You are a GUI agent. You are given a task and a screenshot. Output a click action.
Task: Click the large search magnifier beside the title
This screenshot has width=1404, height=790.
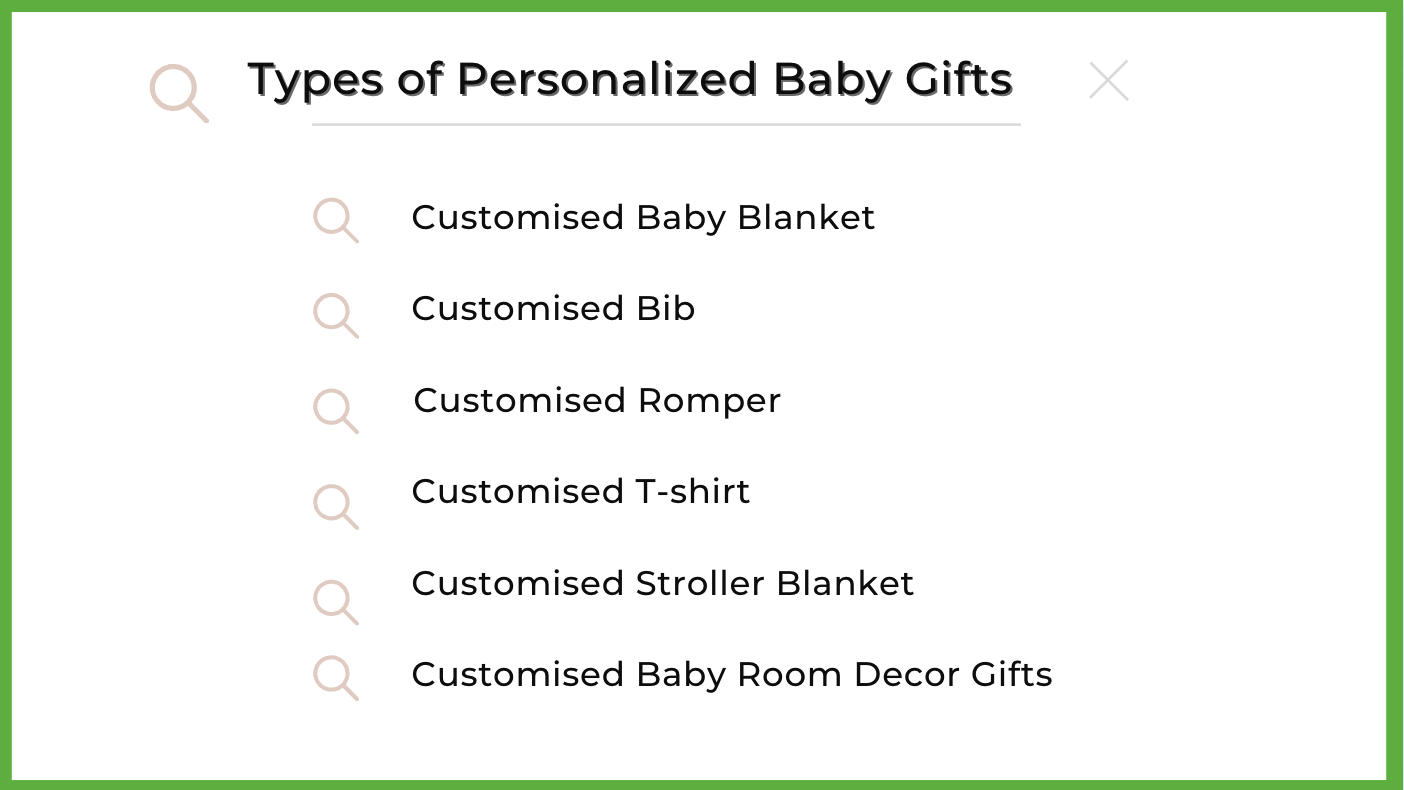[180, 93]
